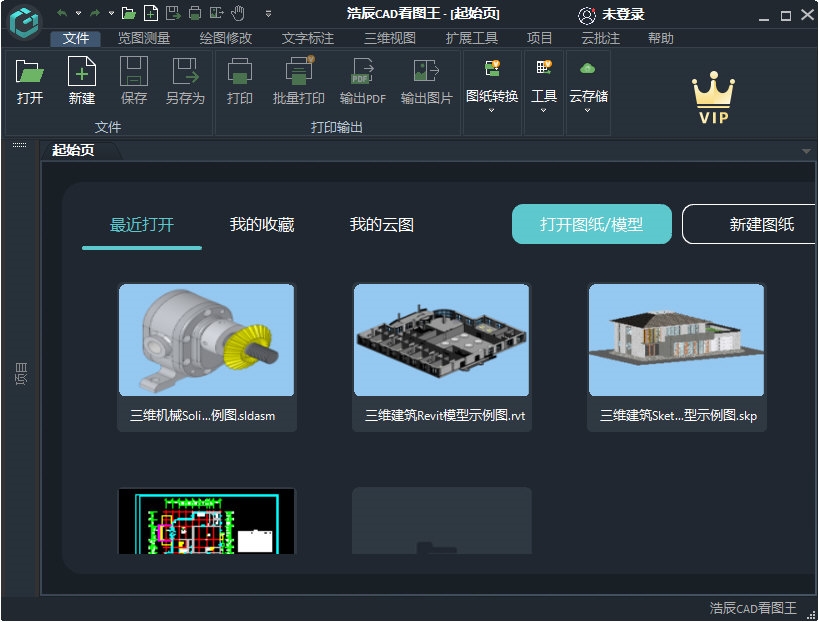Select the 我的收藏 favorites tab
The width and height of the screenshot is (819, 622).
coord(262,225)
